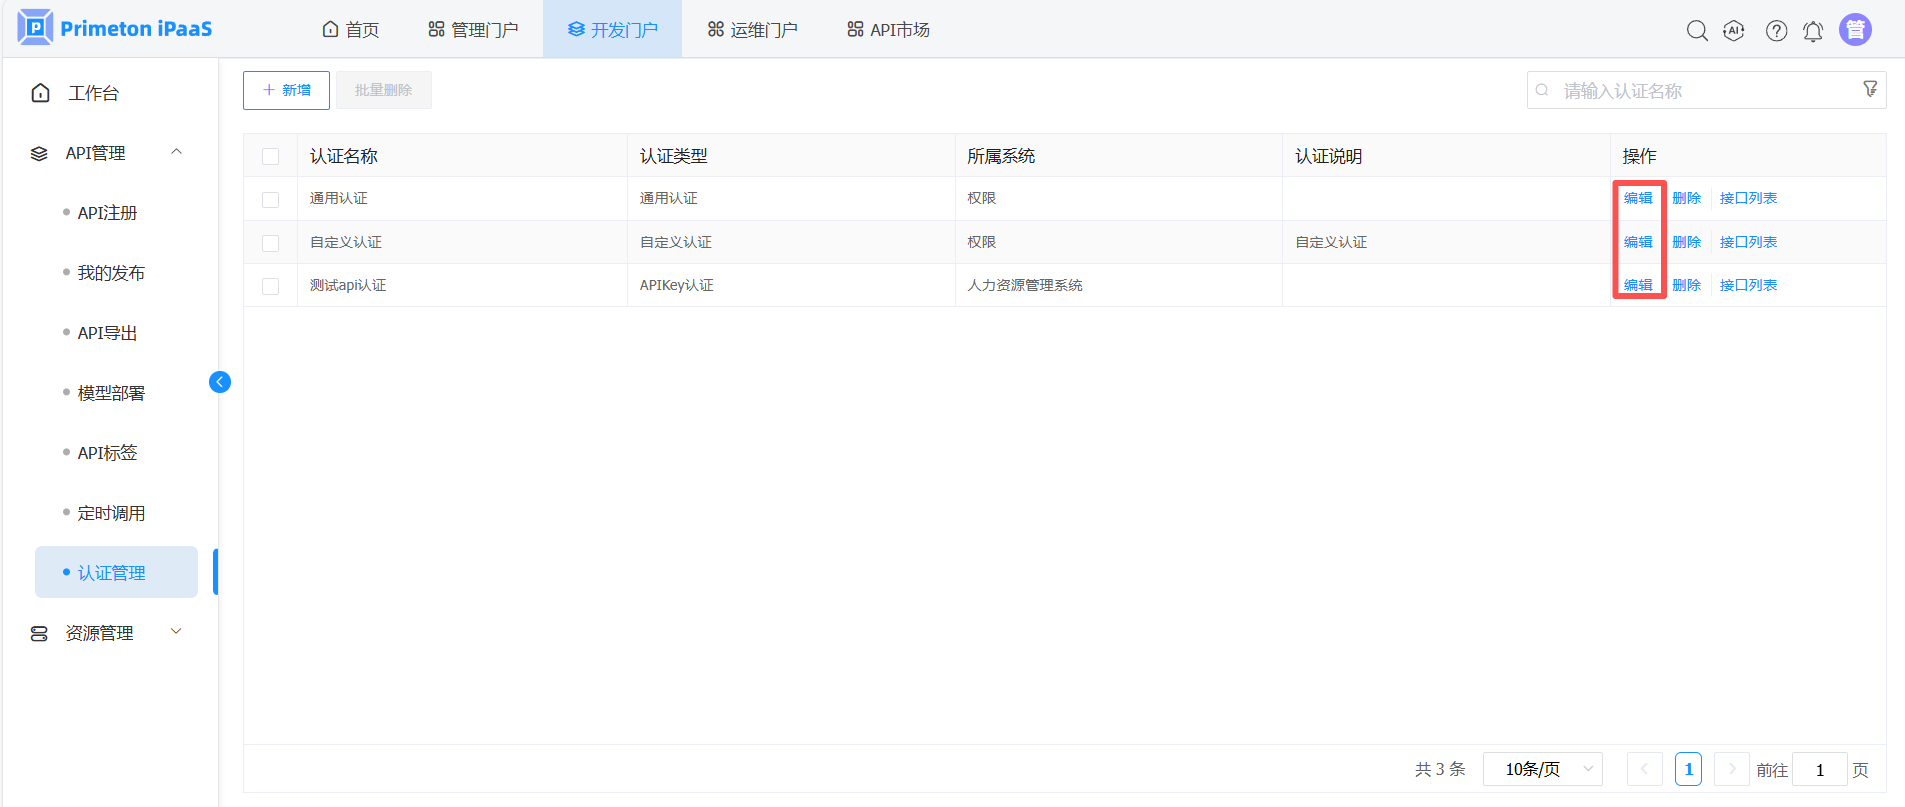Screen dimensions: 1905x807
Task: Toggle the select-all checkbox in table header
Action: 270,156
